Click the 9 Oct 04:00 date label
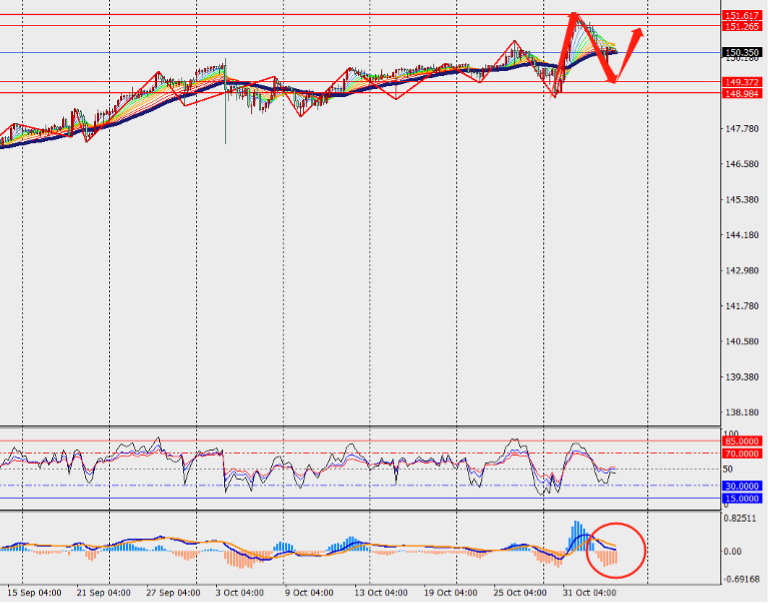 [x=309, y=593]
